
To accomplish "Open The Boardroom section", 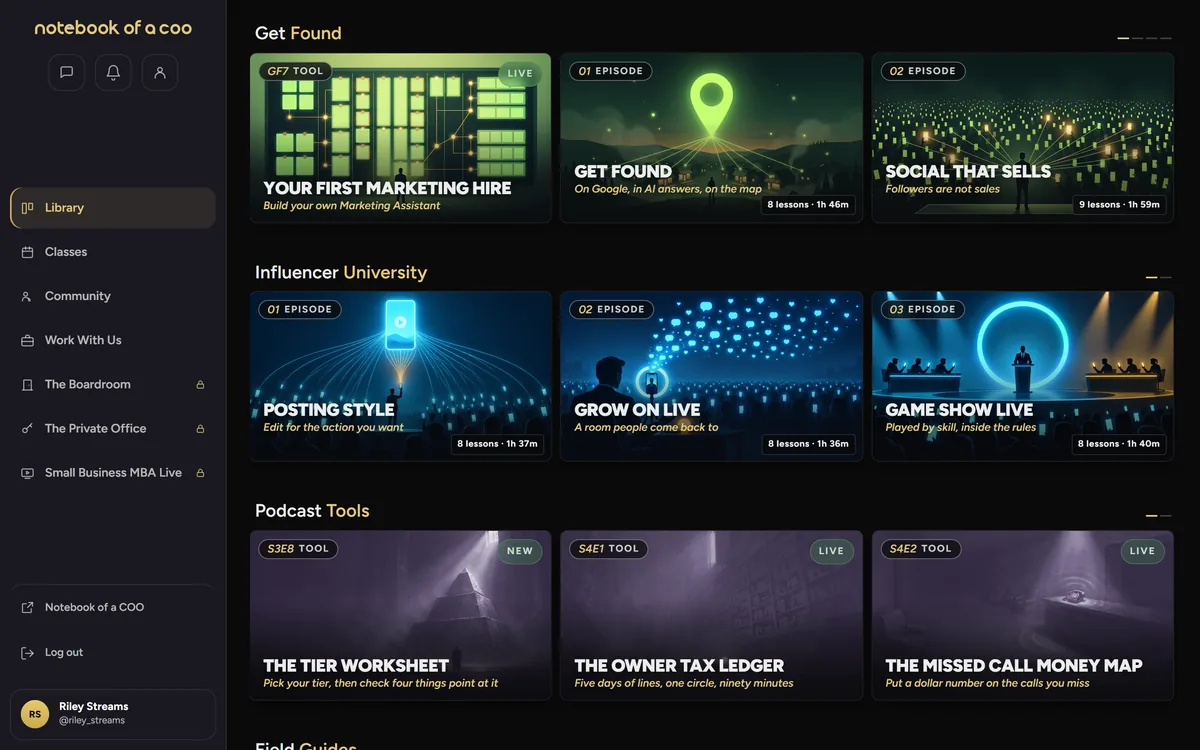I will click(x=113, y=384).
